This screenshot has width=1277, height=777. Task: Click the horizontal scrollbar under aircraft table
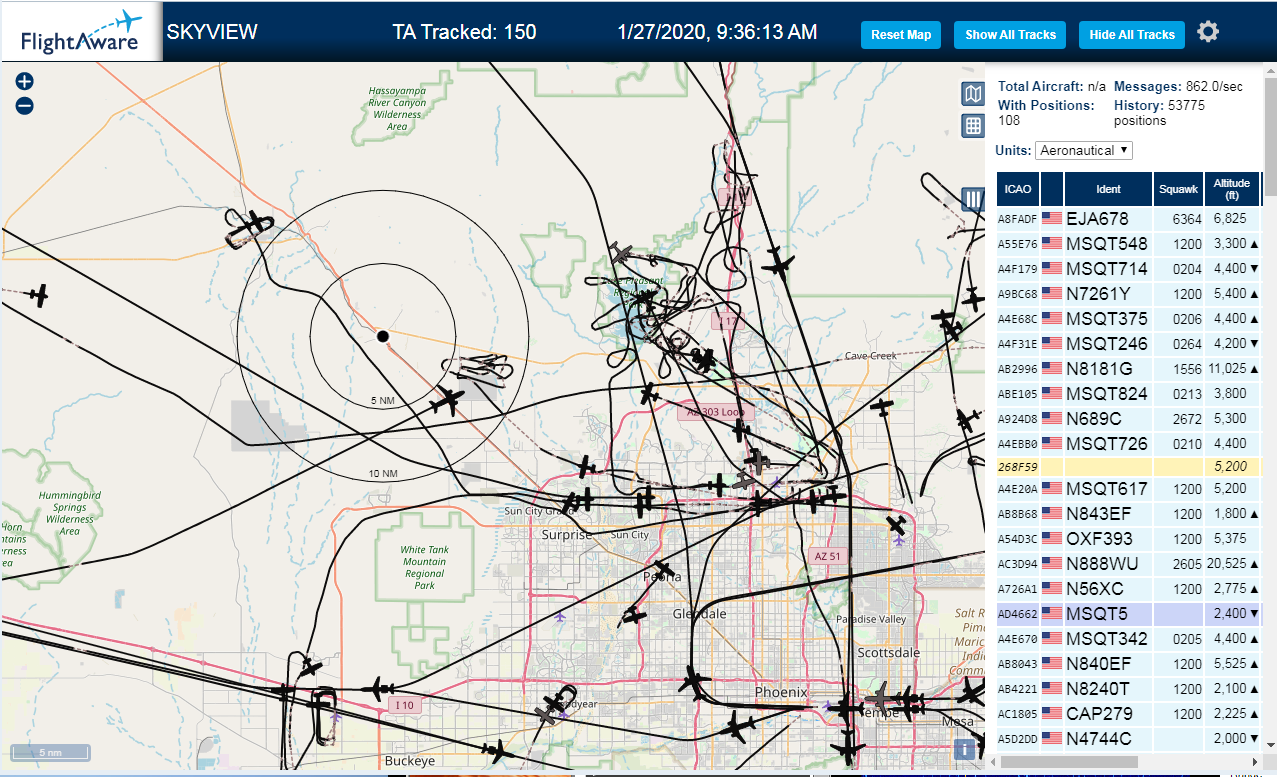pyautogui.click(x=1070, y=762)
